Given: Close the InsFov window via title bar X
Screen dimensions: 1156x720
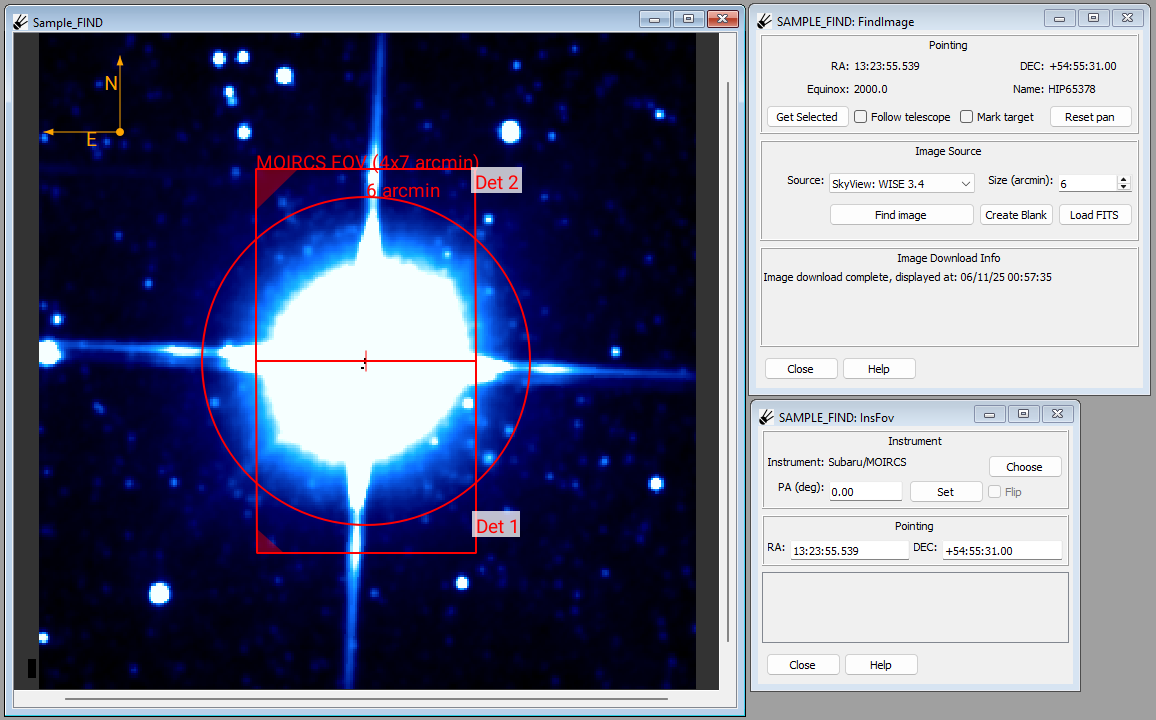Looking at the screenshot, I should 1057,414.
